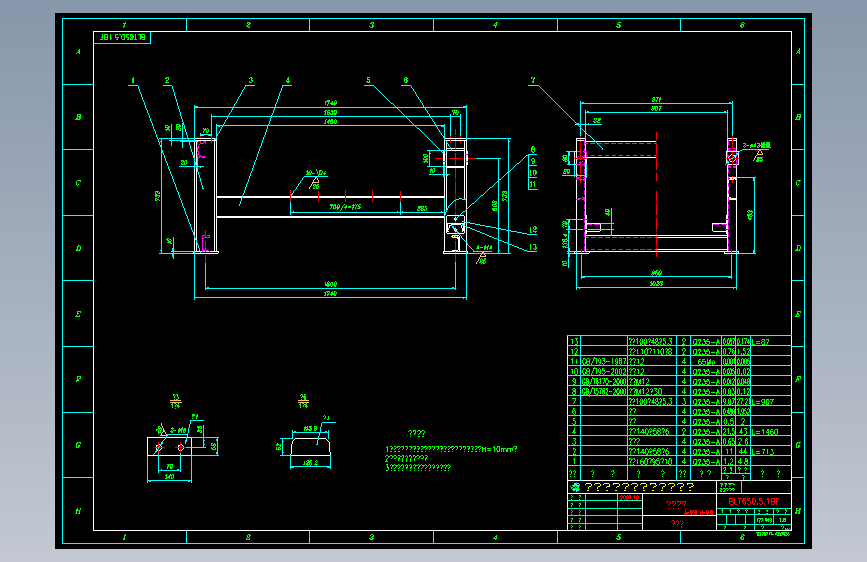Select the L=713 remark in the parts list

pos(763,451)
